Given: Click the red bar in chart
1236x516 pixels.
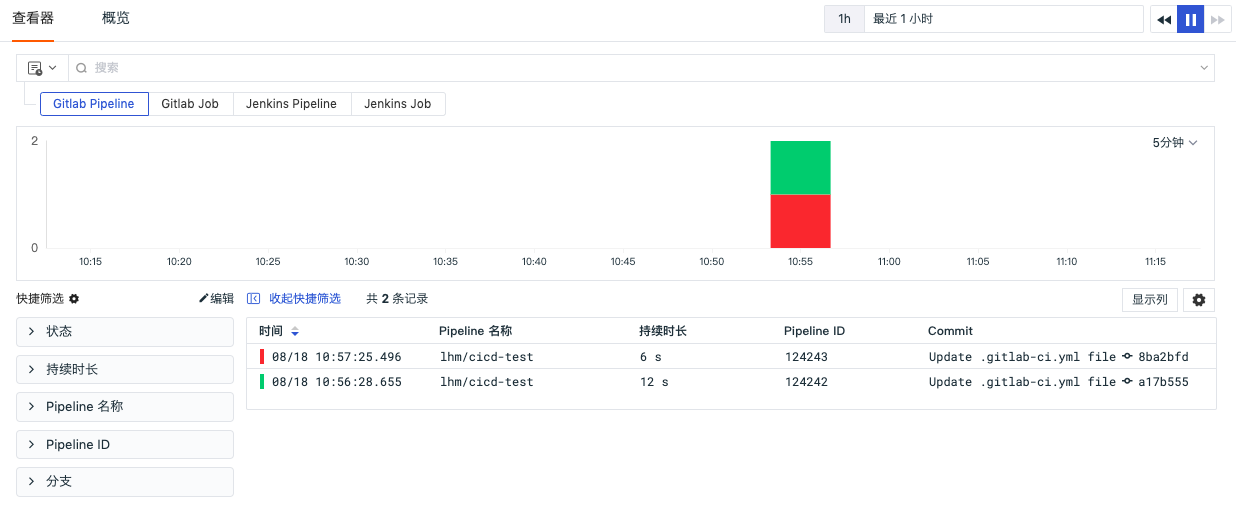Looking at the screenshot, I should coord(800,221).
